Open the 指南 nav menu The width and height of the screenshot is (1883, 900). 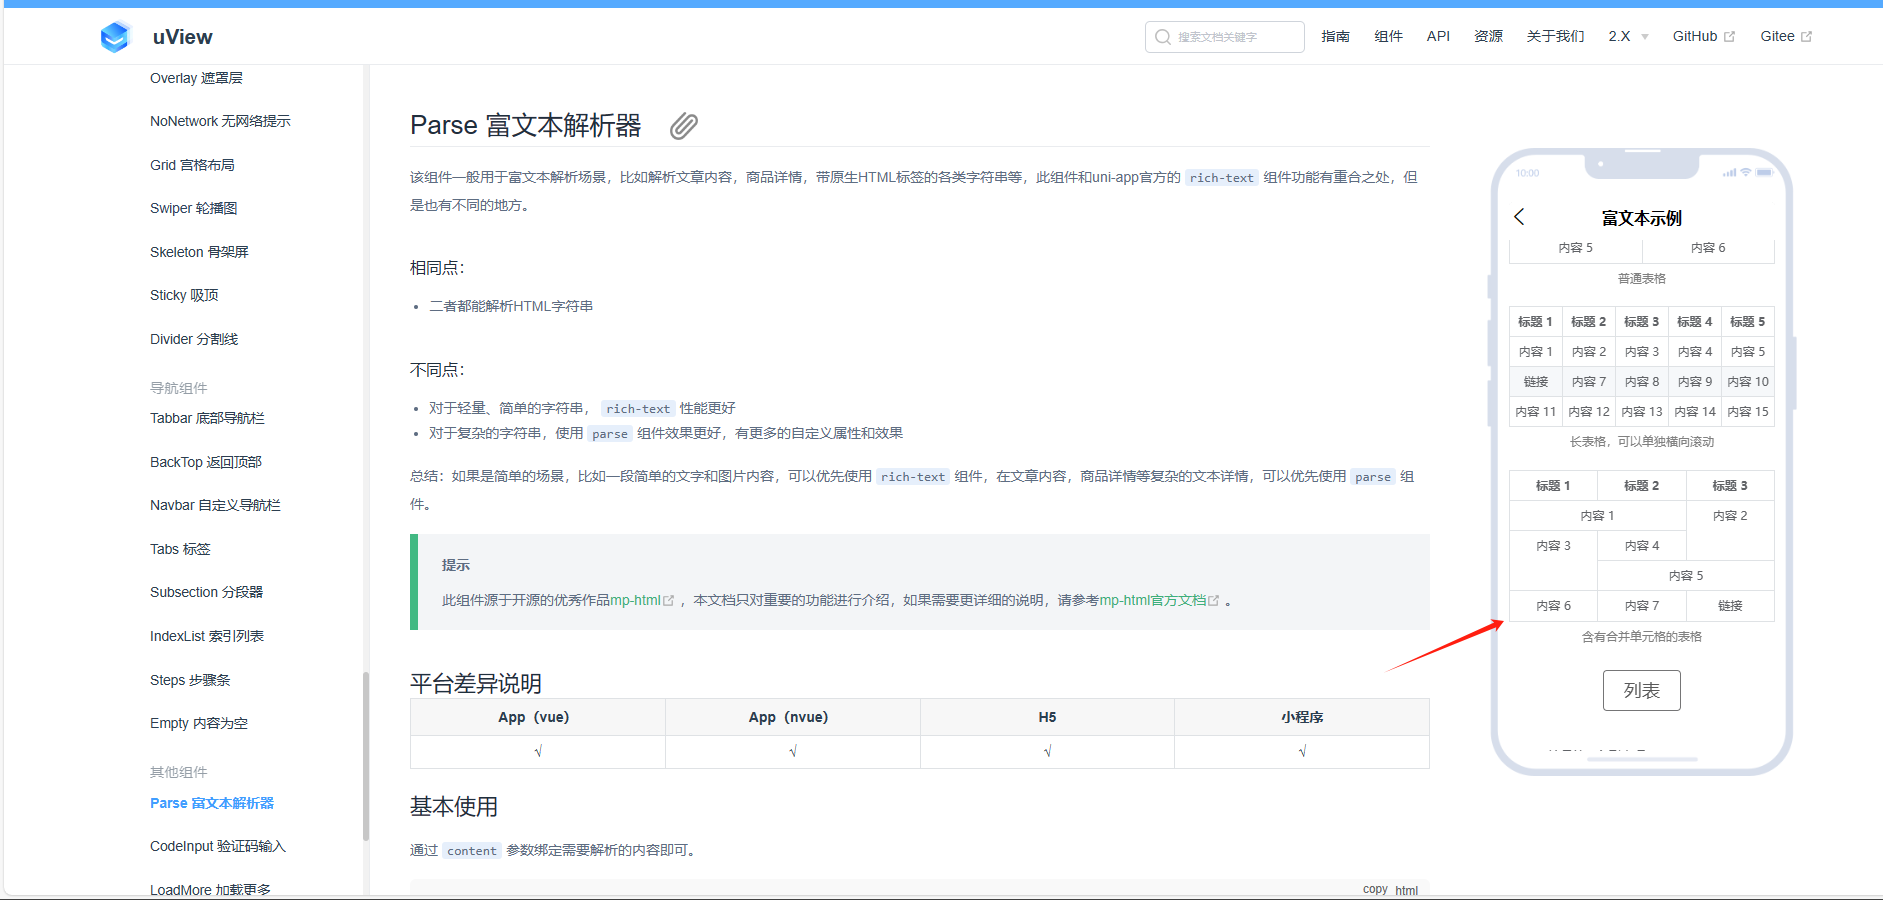[1335, 37]
